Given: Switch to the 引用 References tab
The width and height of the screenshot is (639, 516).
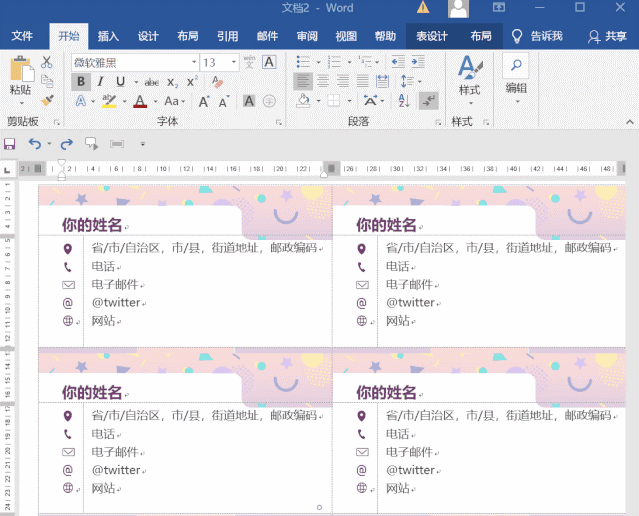Looking at the screenshot, I should tap(227, 36).
